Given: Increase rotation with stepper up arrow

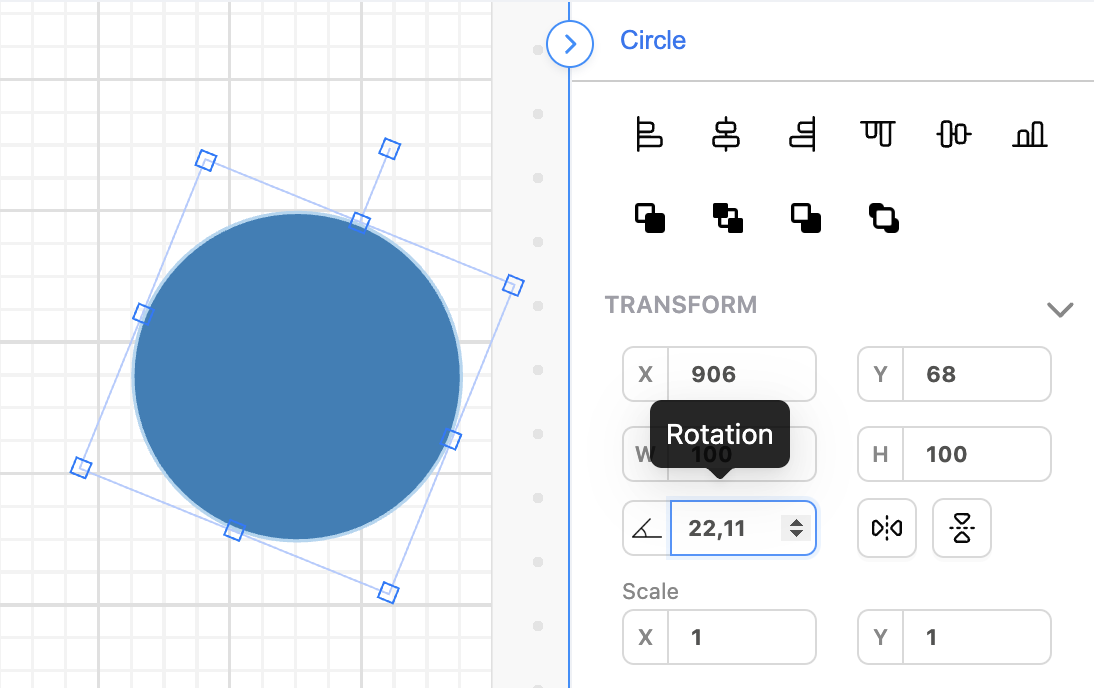Looking at the screenshot, I should pos(796,522).
